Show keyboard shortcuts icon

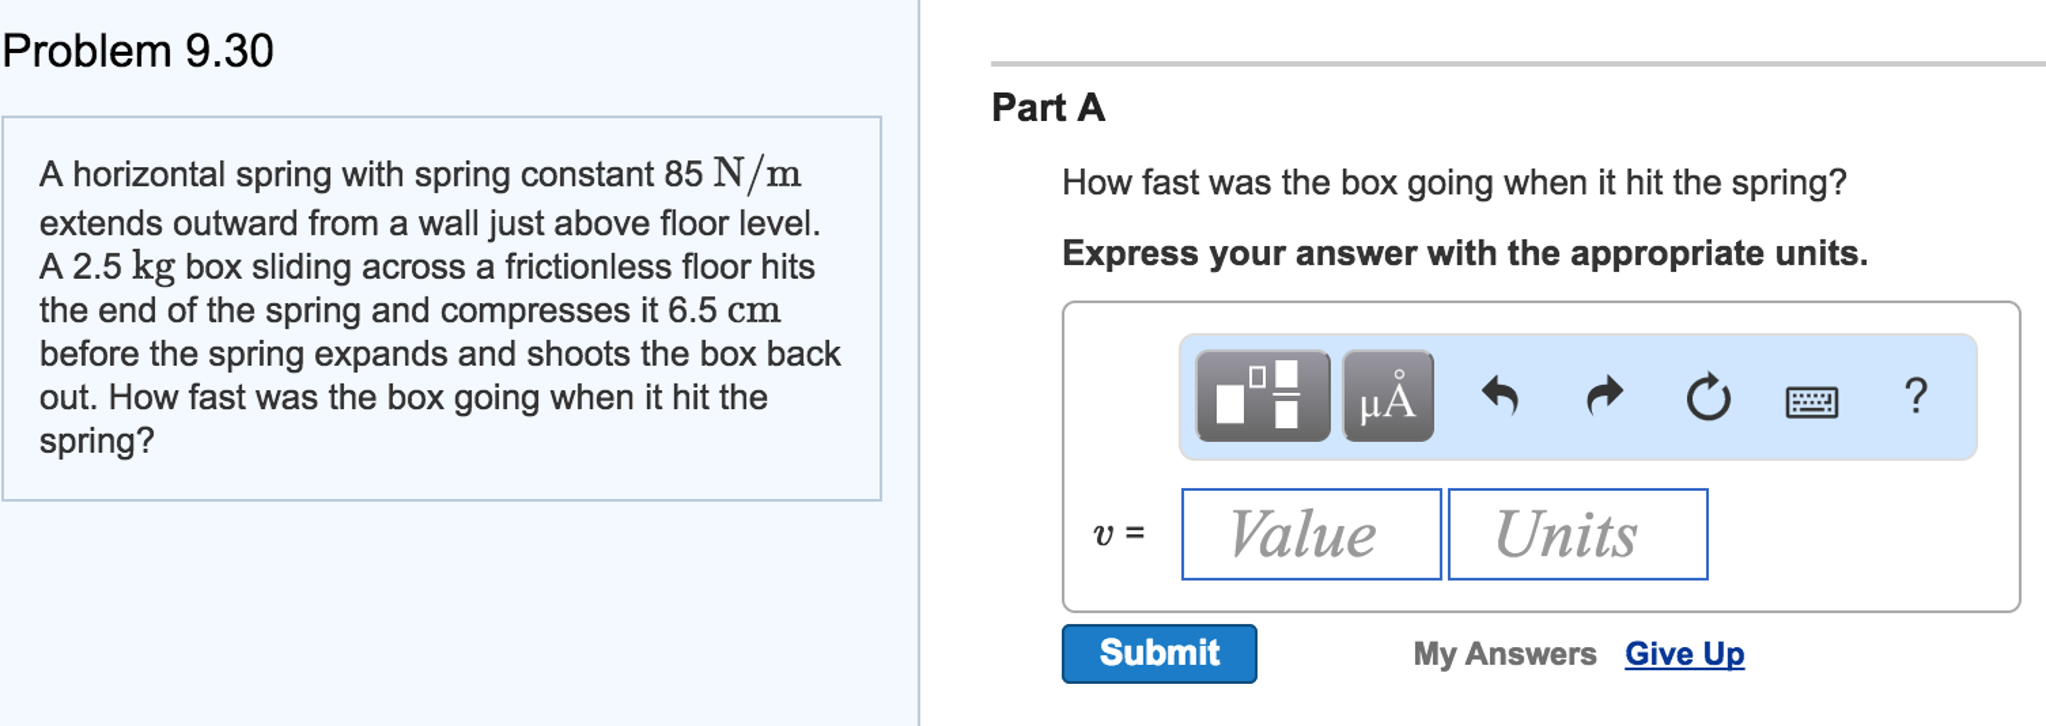pyautogui.click(x=1811, y=401)
